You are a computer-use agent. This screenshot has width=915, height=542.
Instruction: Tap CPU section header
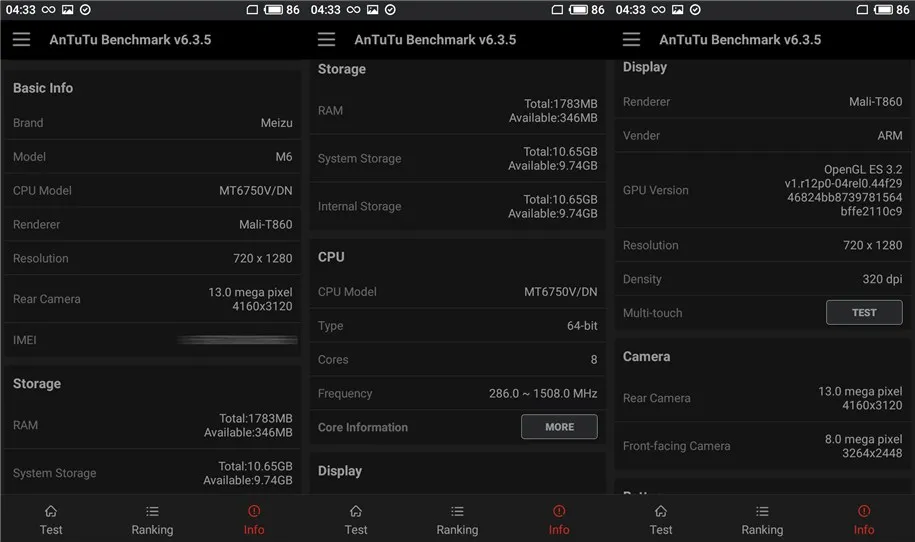(x=331, y=257)
